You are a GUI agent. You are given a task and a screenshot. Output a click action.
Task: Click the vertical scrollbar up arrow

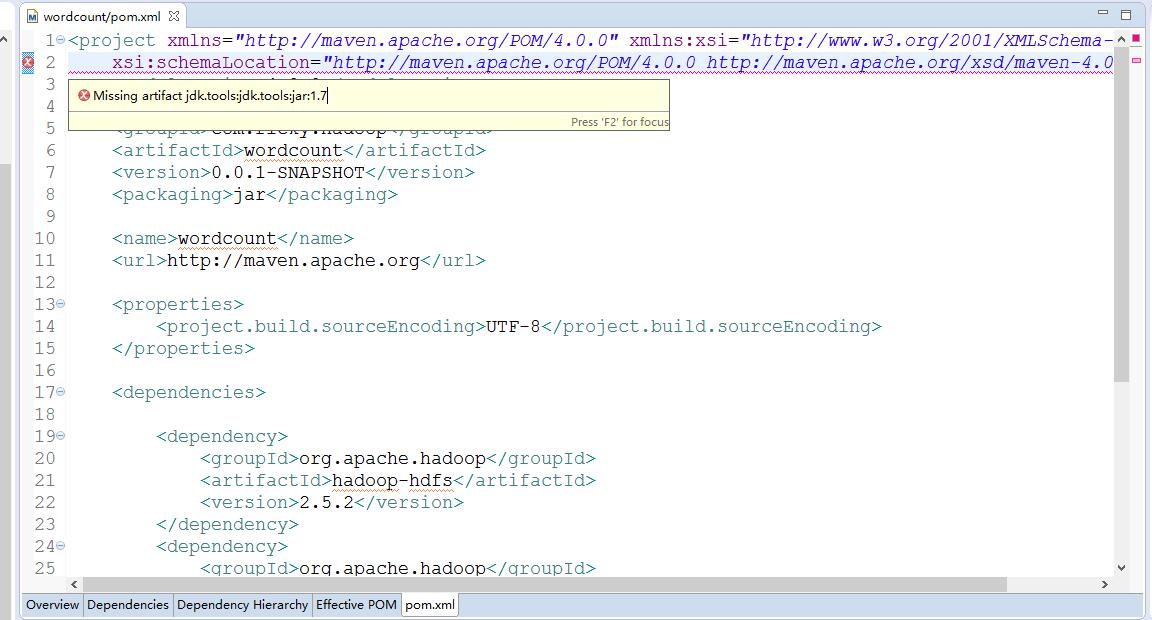[1121, 39]
